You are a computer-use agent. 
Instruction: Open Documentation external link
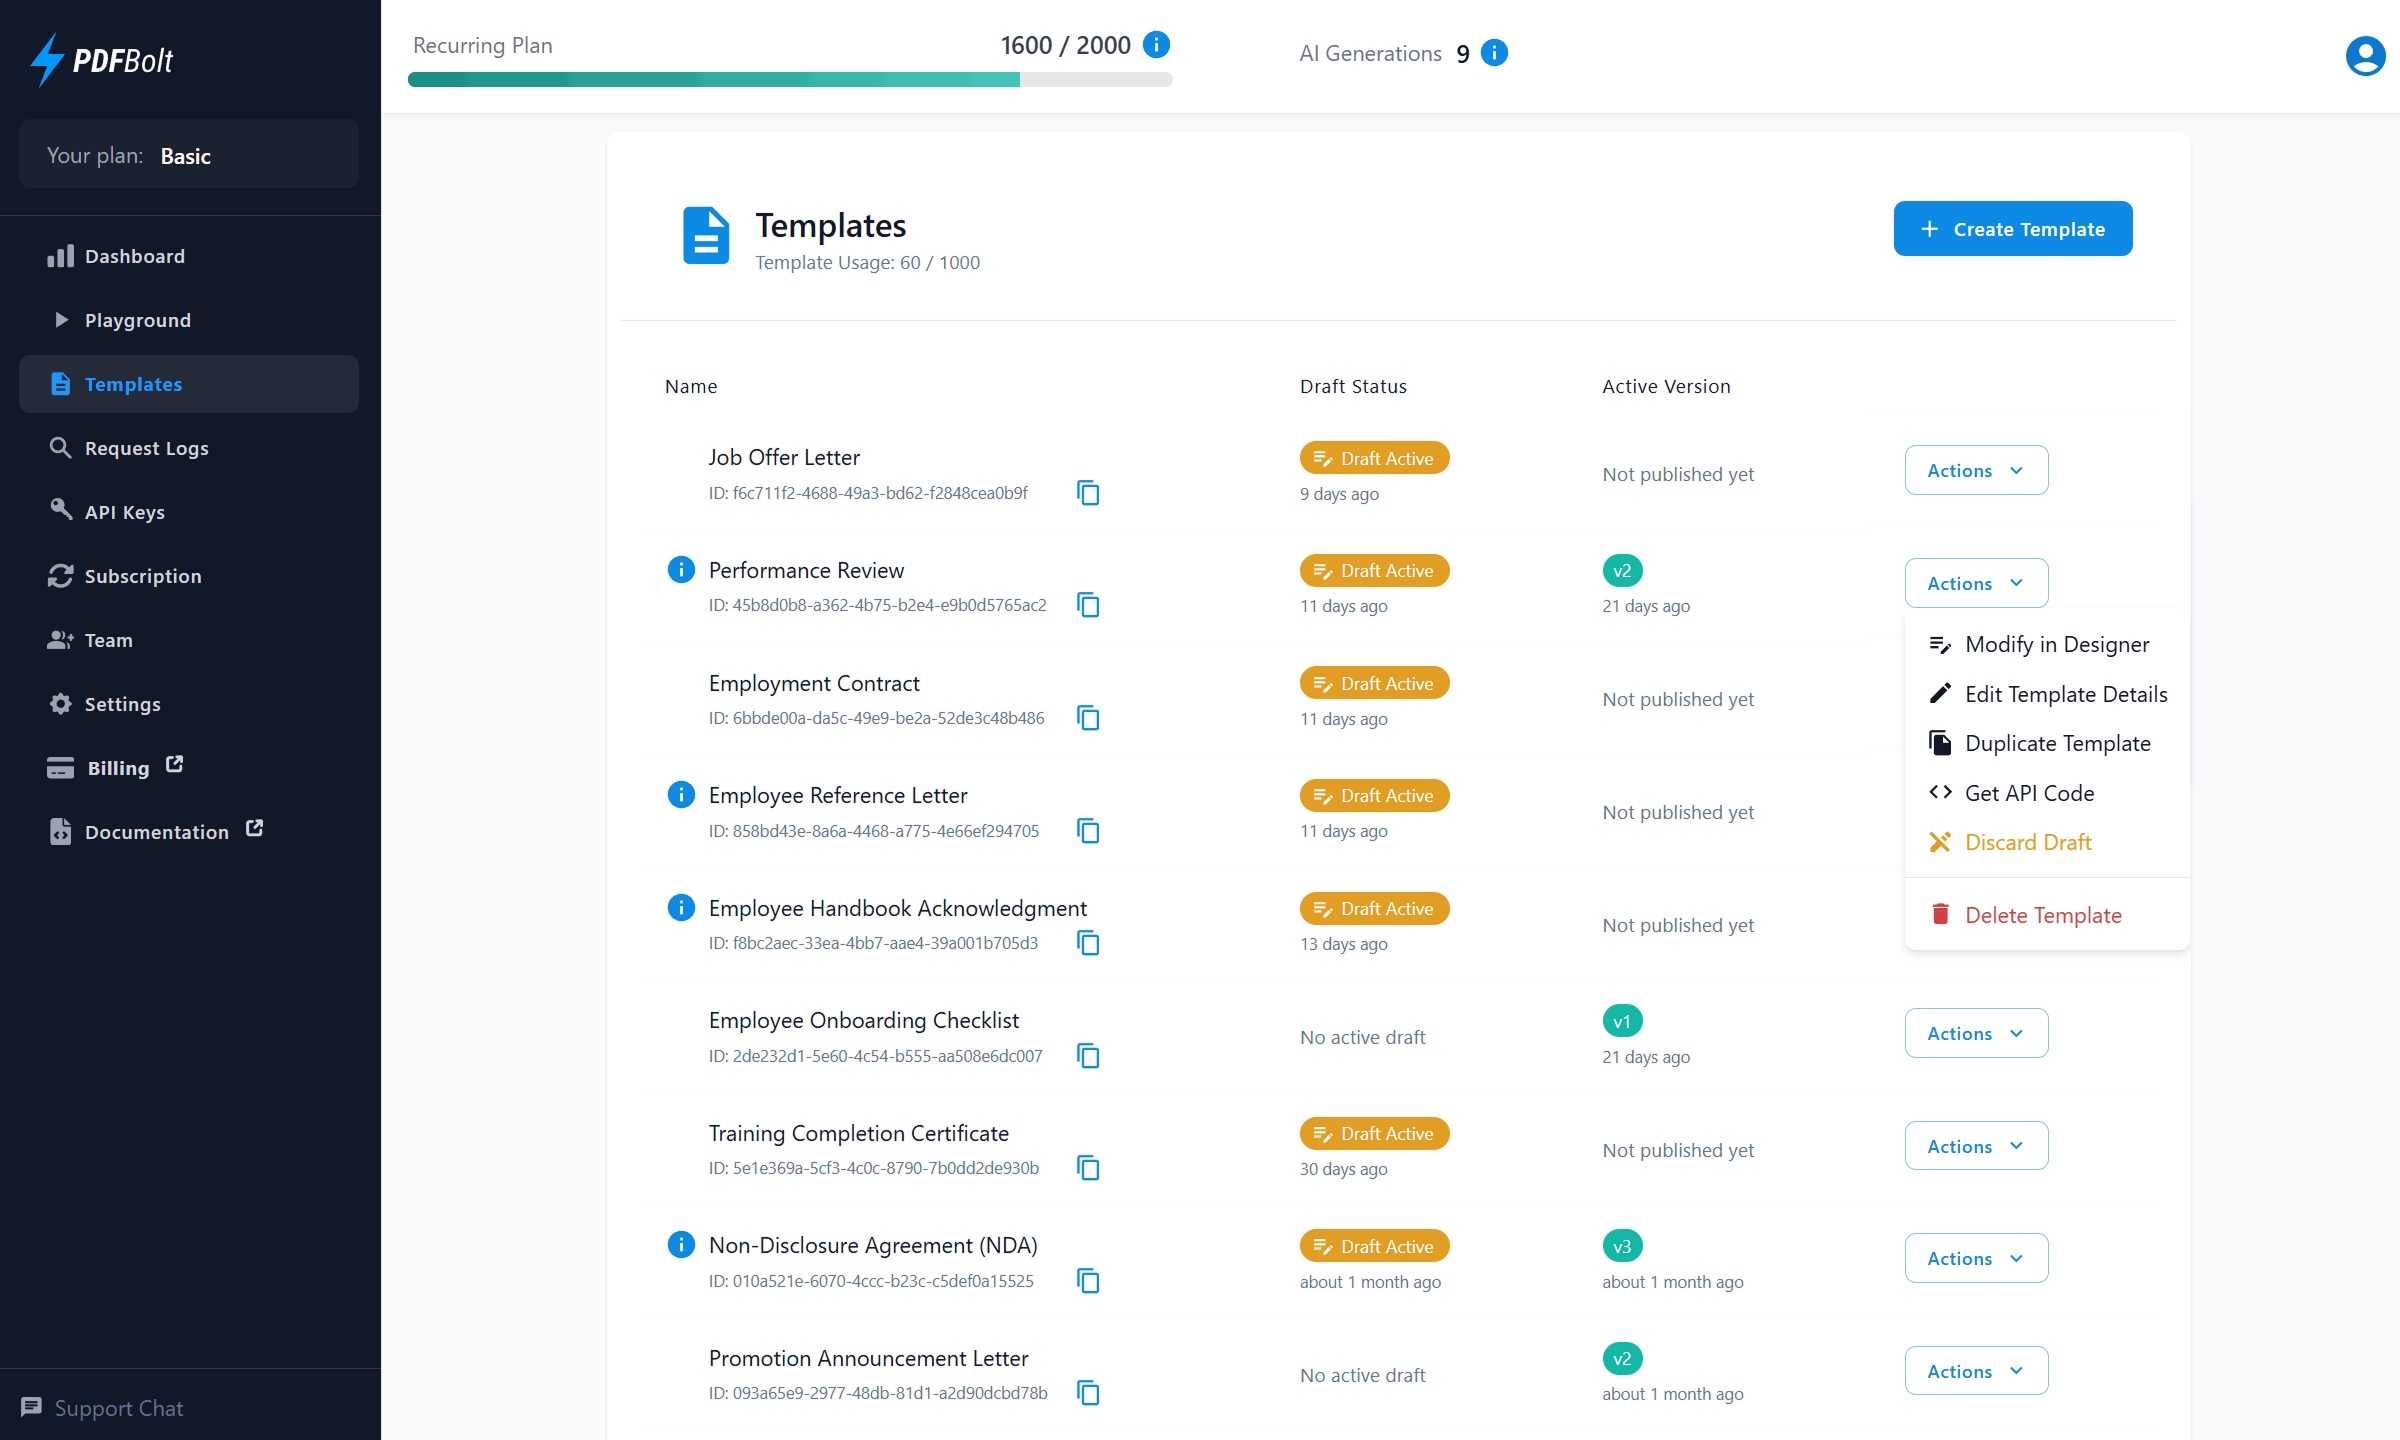click(x=157, y=832)
